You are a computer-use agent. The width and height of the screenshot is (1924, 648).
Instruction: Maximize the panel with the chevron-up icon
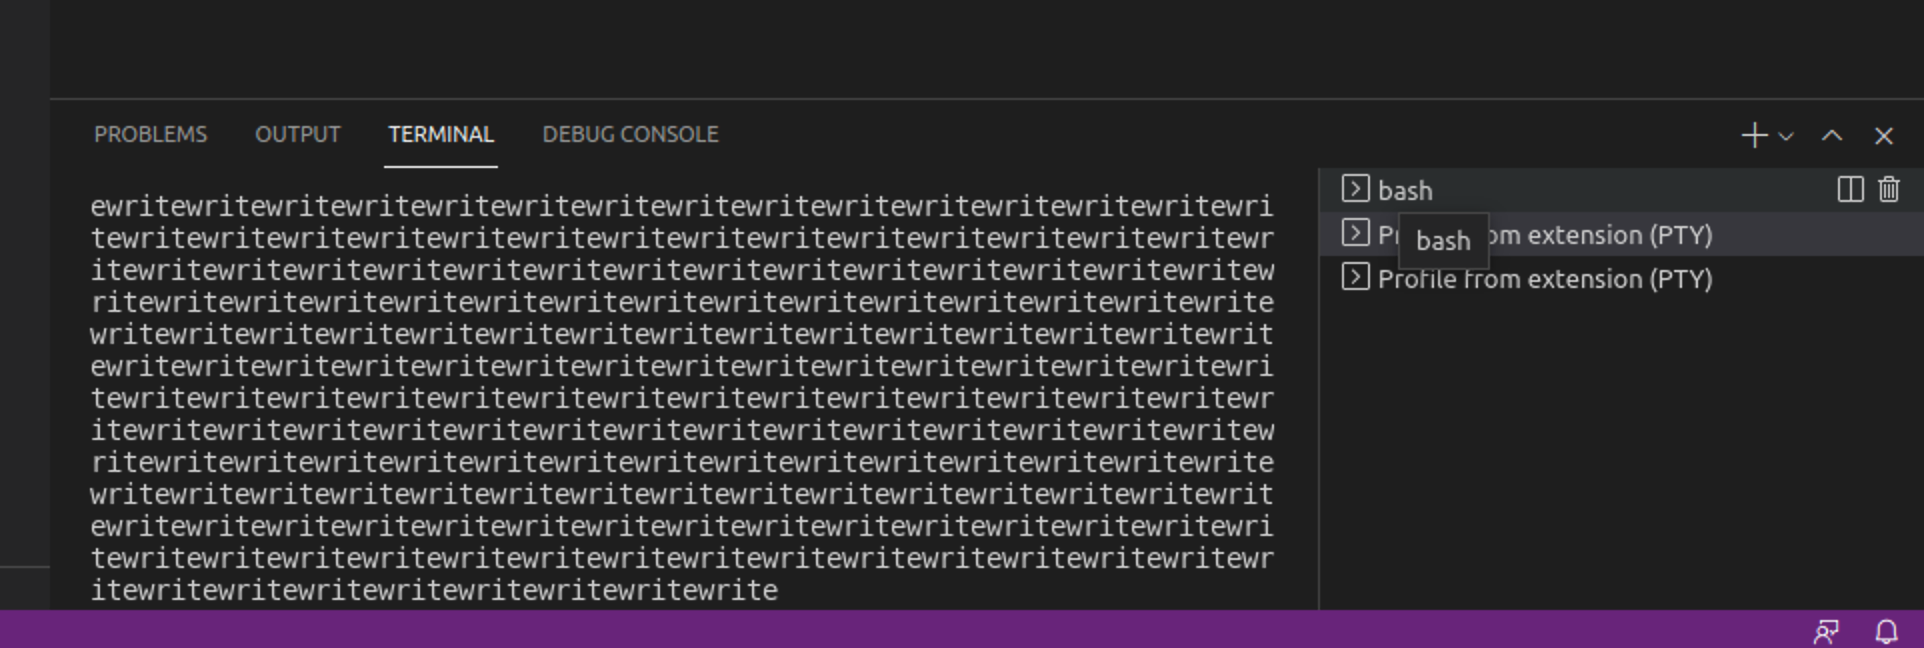tap(1831, 135)
